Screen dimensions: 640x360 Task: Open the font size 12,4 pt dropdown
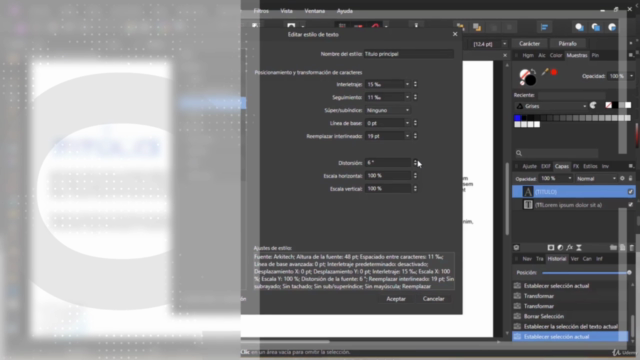point(504,44)
